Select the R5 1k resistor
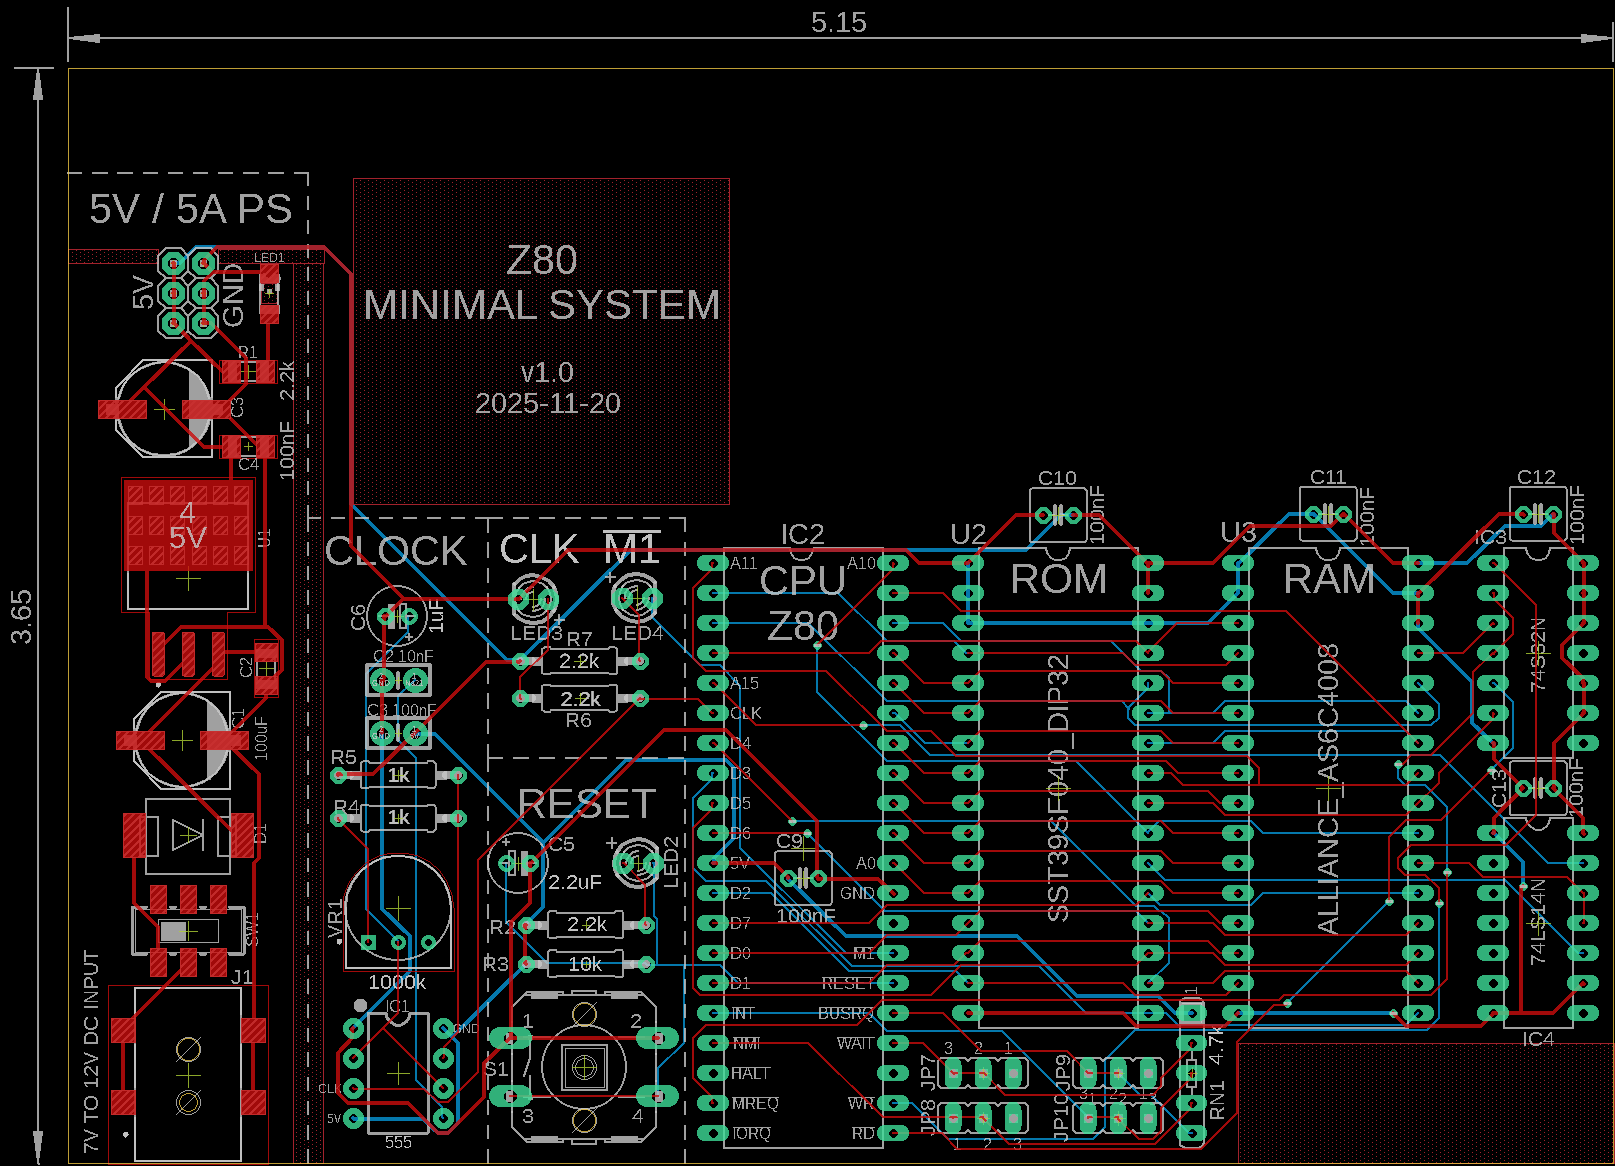Screen dimensions: 1615x1166 [x=398, y=775]
